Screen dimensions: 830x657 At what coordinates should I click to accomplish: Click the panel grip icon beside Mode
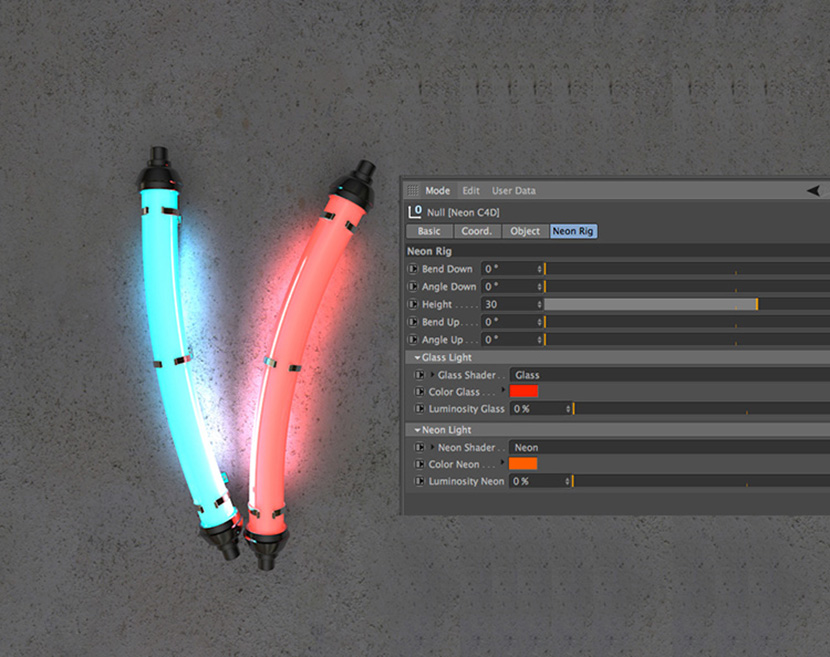413,191
